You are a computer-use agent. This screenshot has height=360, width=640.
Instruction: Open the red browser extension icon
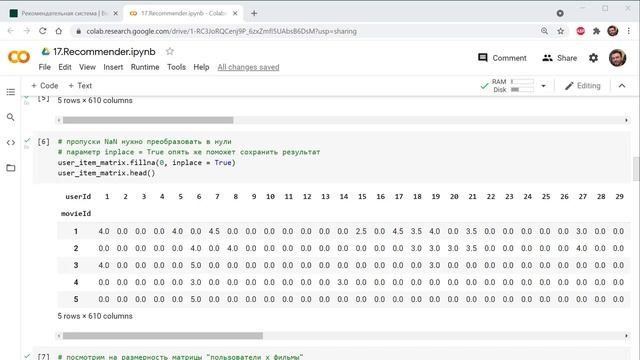pyautogui.click(x=580, y=31)
